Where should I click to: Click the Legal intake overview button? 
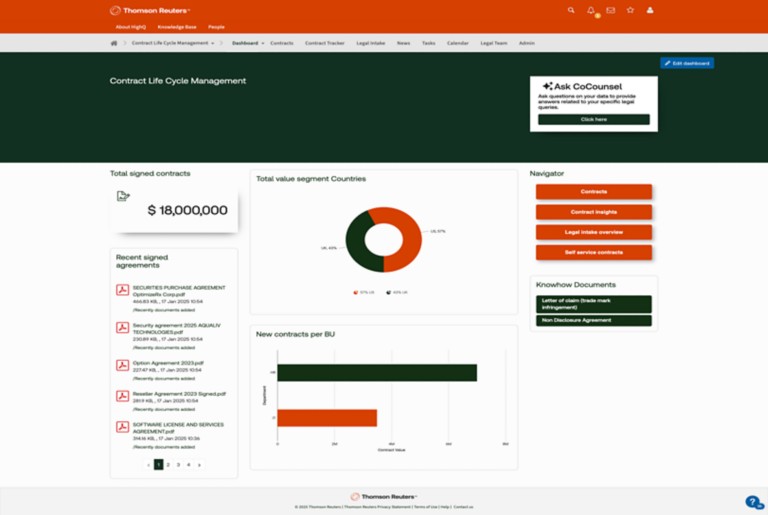pos(594,232)
